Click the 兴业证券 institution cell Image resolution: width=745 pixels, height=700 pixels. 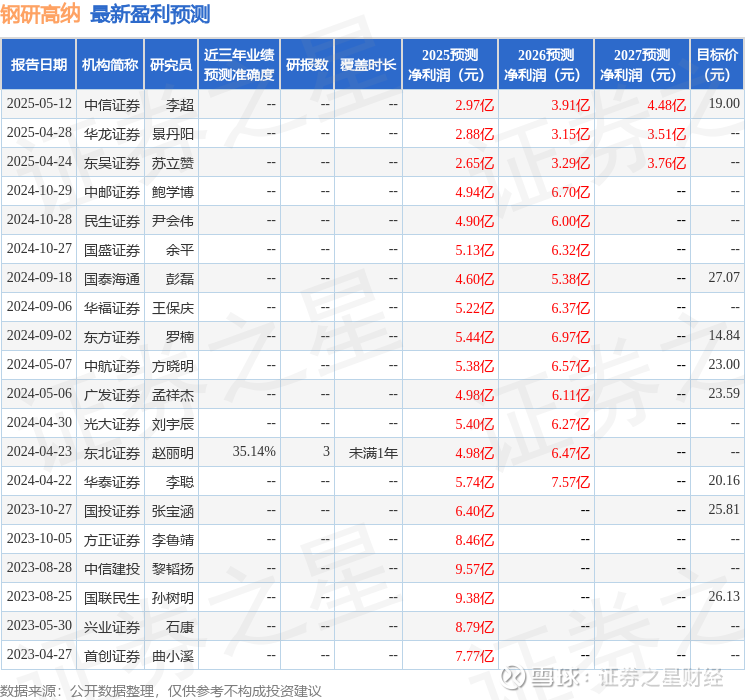112,627
